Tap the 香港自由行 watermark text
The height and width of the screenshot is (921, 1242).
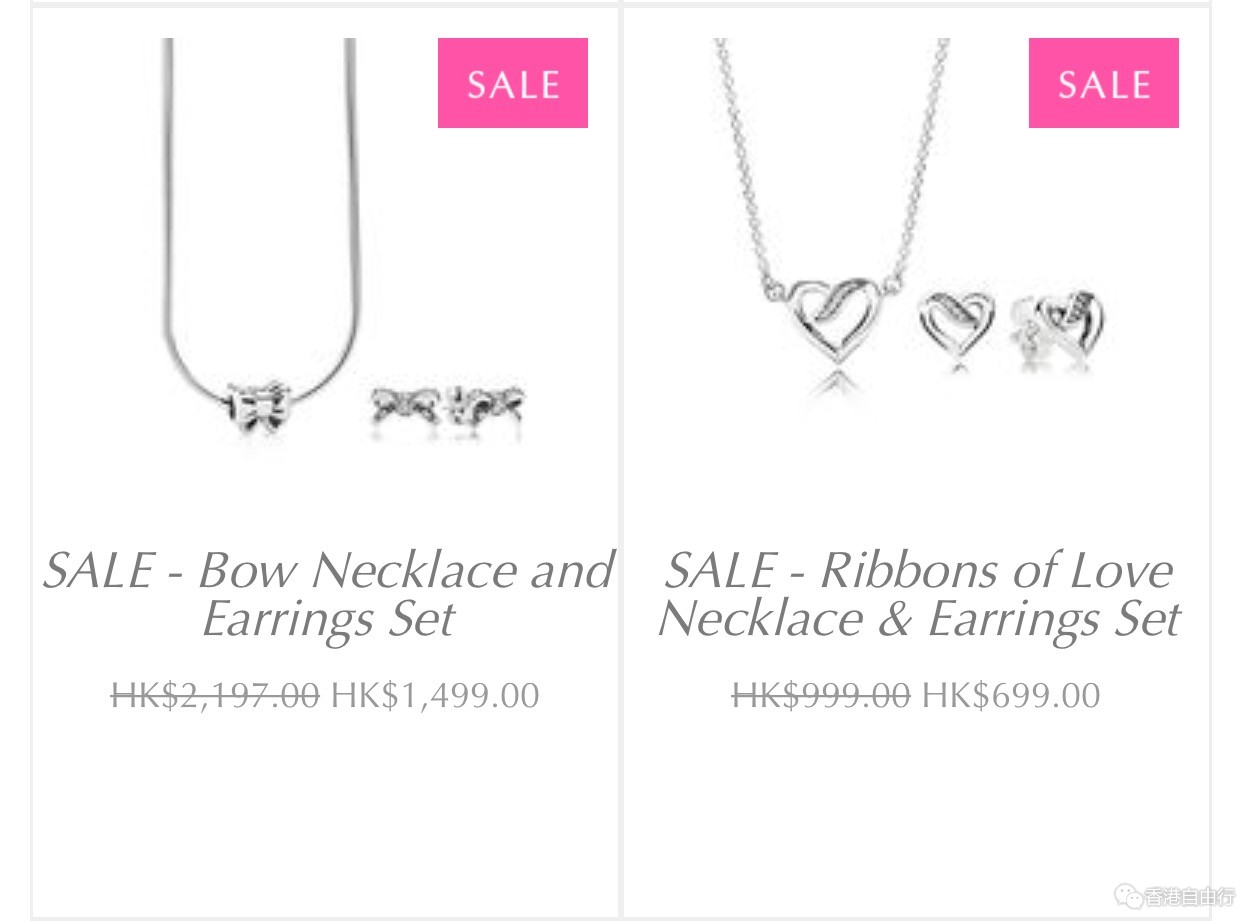(1190, 897)
